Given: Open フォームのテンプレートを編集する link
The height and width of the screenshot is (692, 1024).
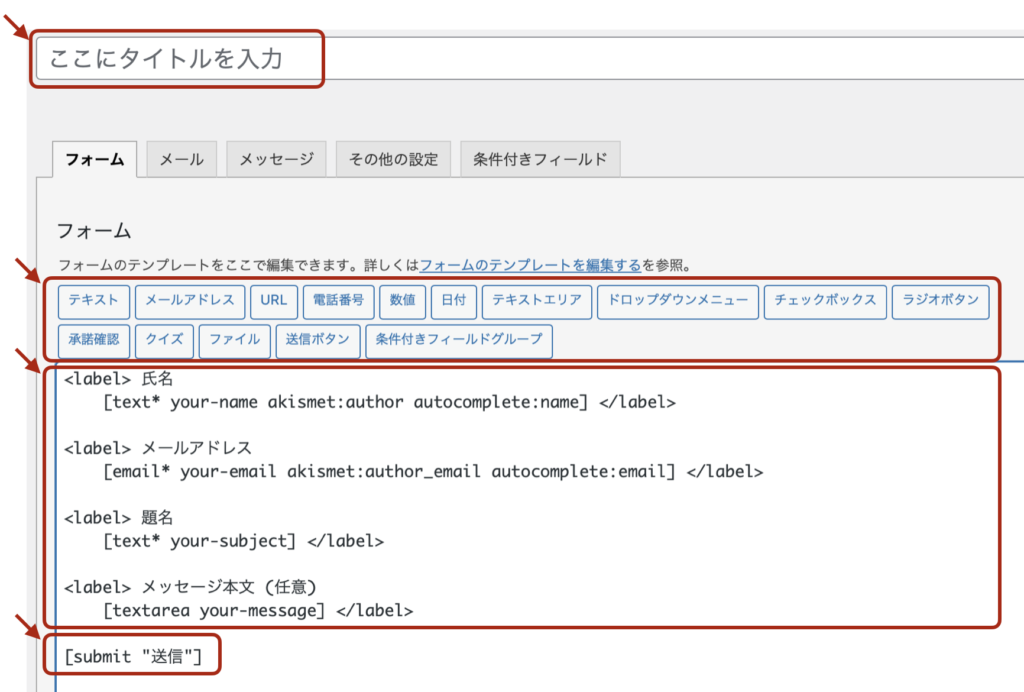Looking at the screenshot, I should pos(530,266).
